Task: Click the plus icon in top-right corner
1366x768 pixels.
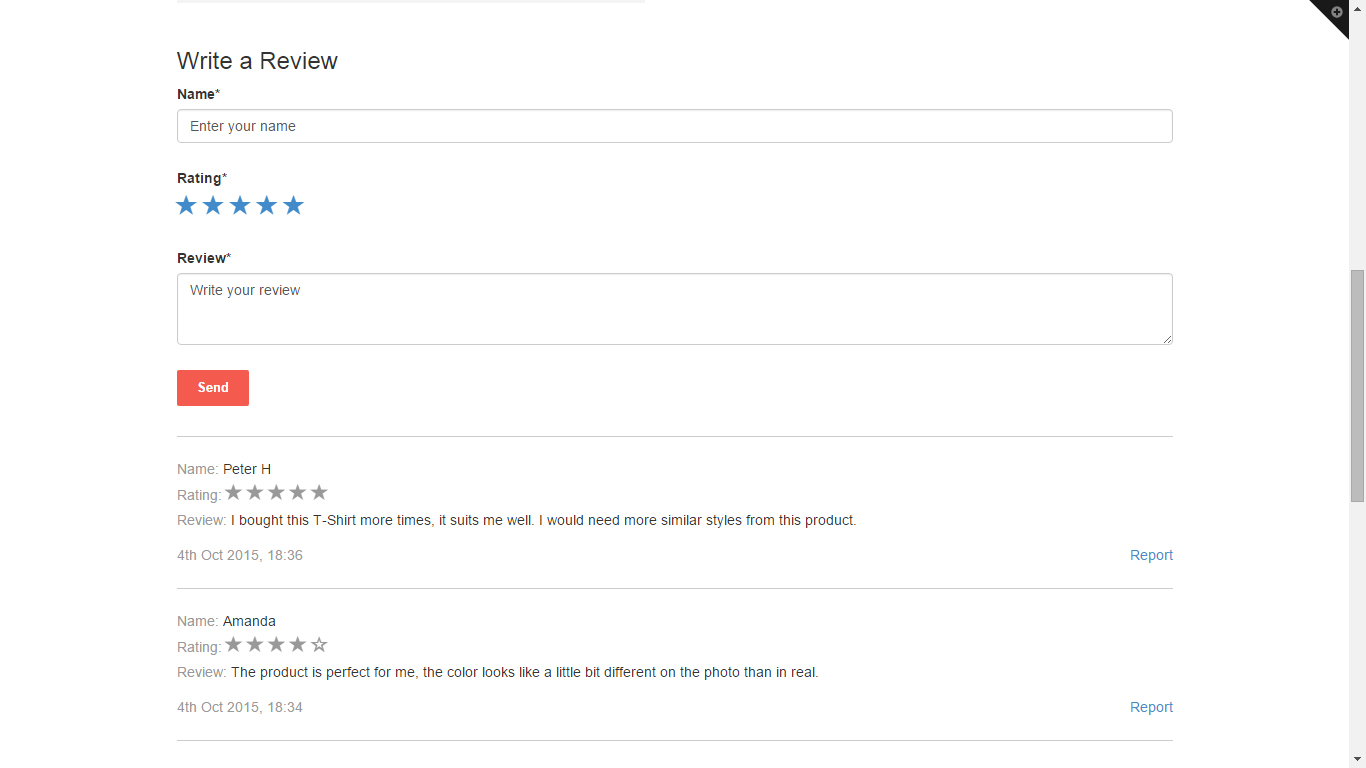Action: pyautogui.click(x=1337, y=12)
